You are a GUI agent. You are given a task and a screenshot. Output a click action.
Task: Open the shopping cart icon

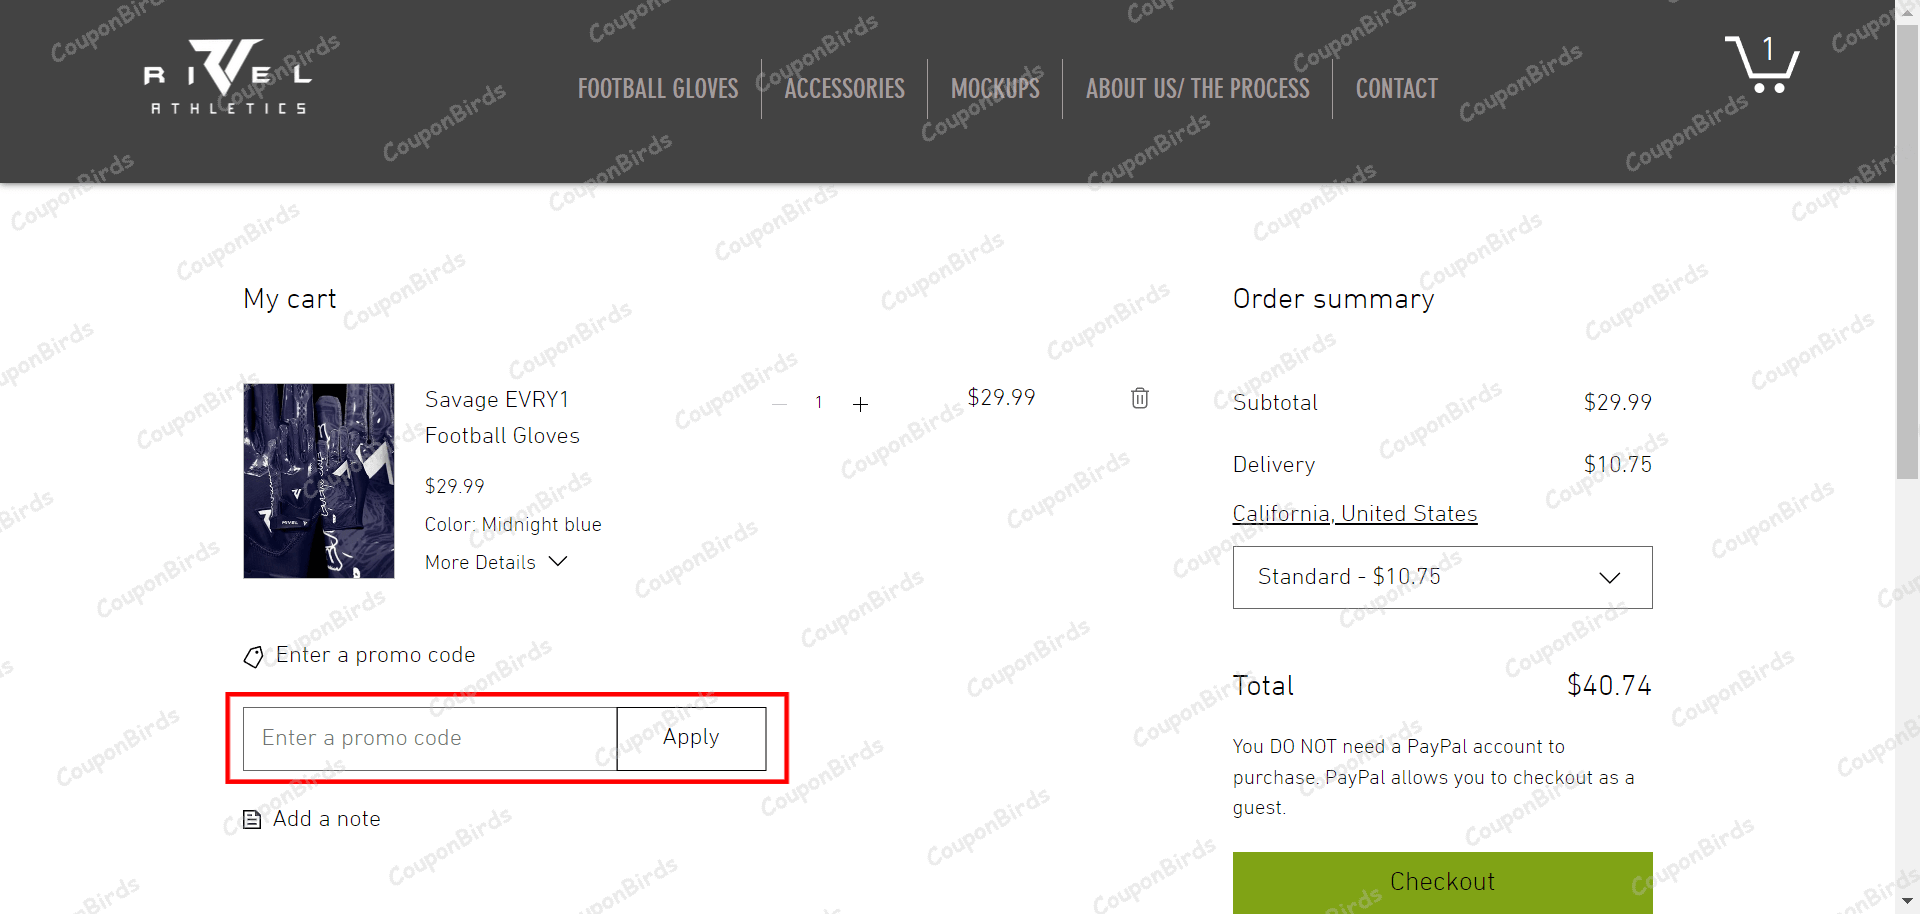point(1763,63)
